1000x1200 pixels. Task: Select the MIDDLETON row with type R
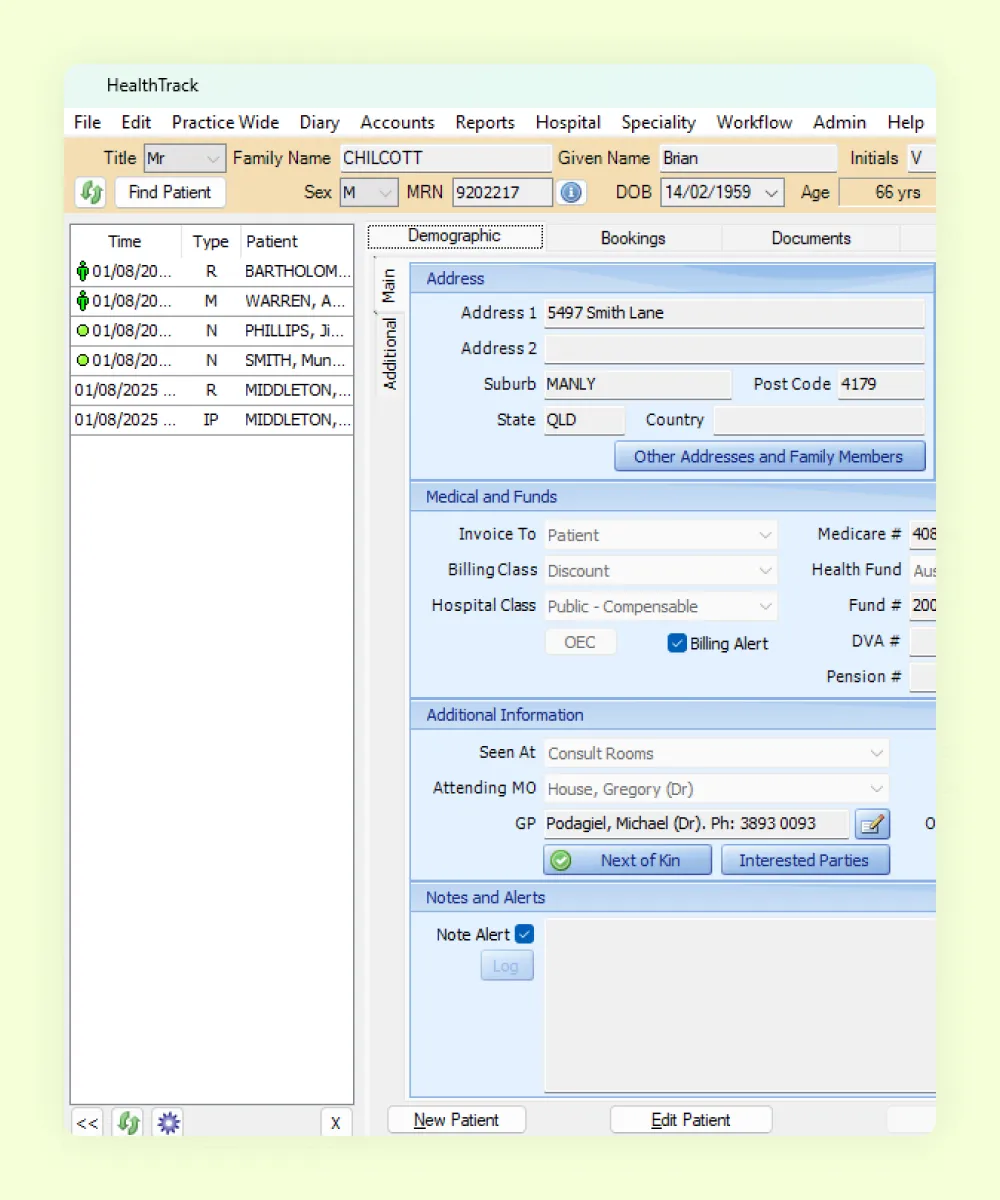[212, 390]
